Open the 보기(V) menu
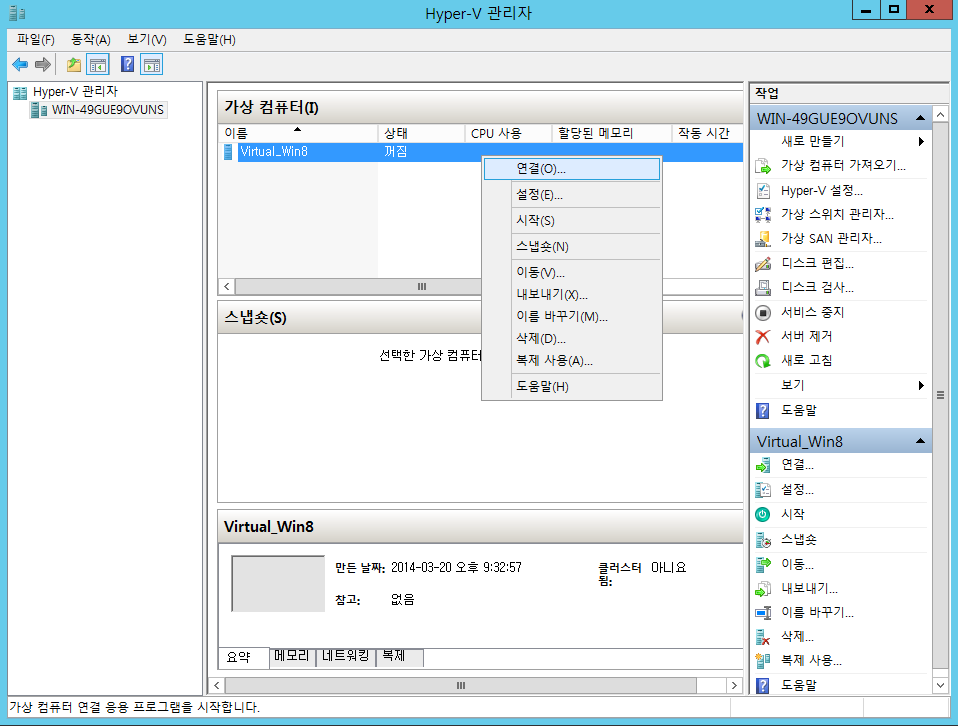 click(147, 40)
